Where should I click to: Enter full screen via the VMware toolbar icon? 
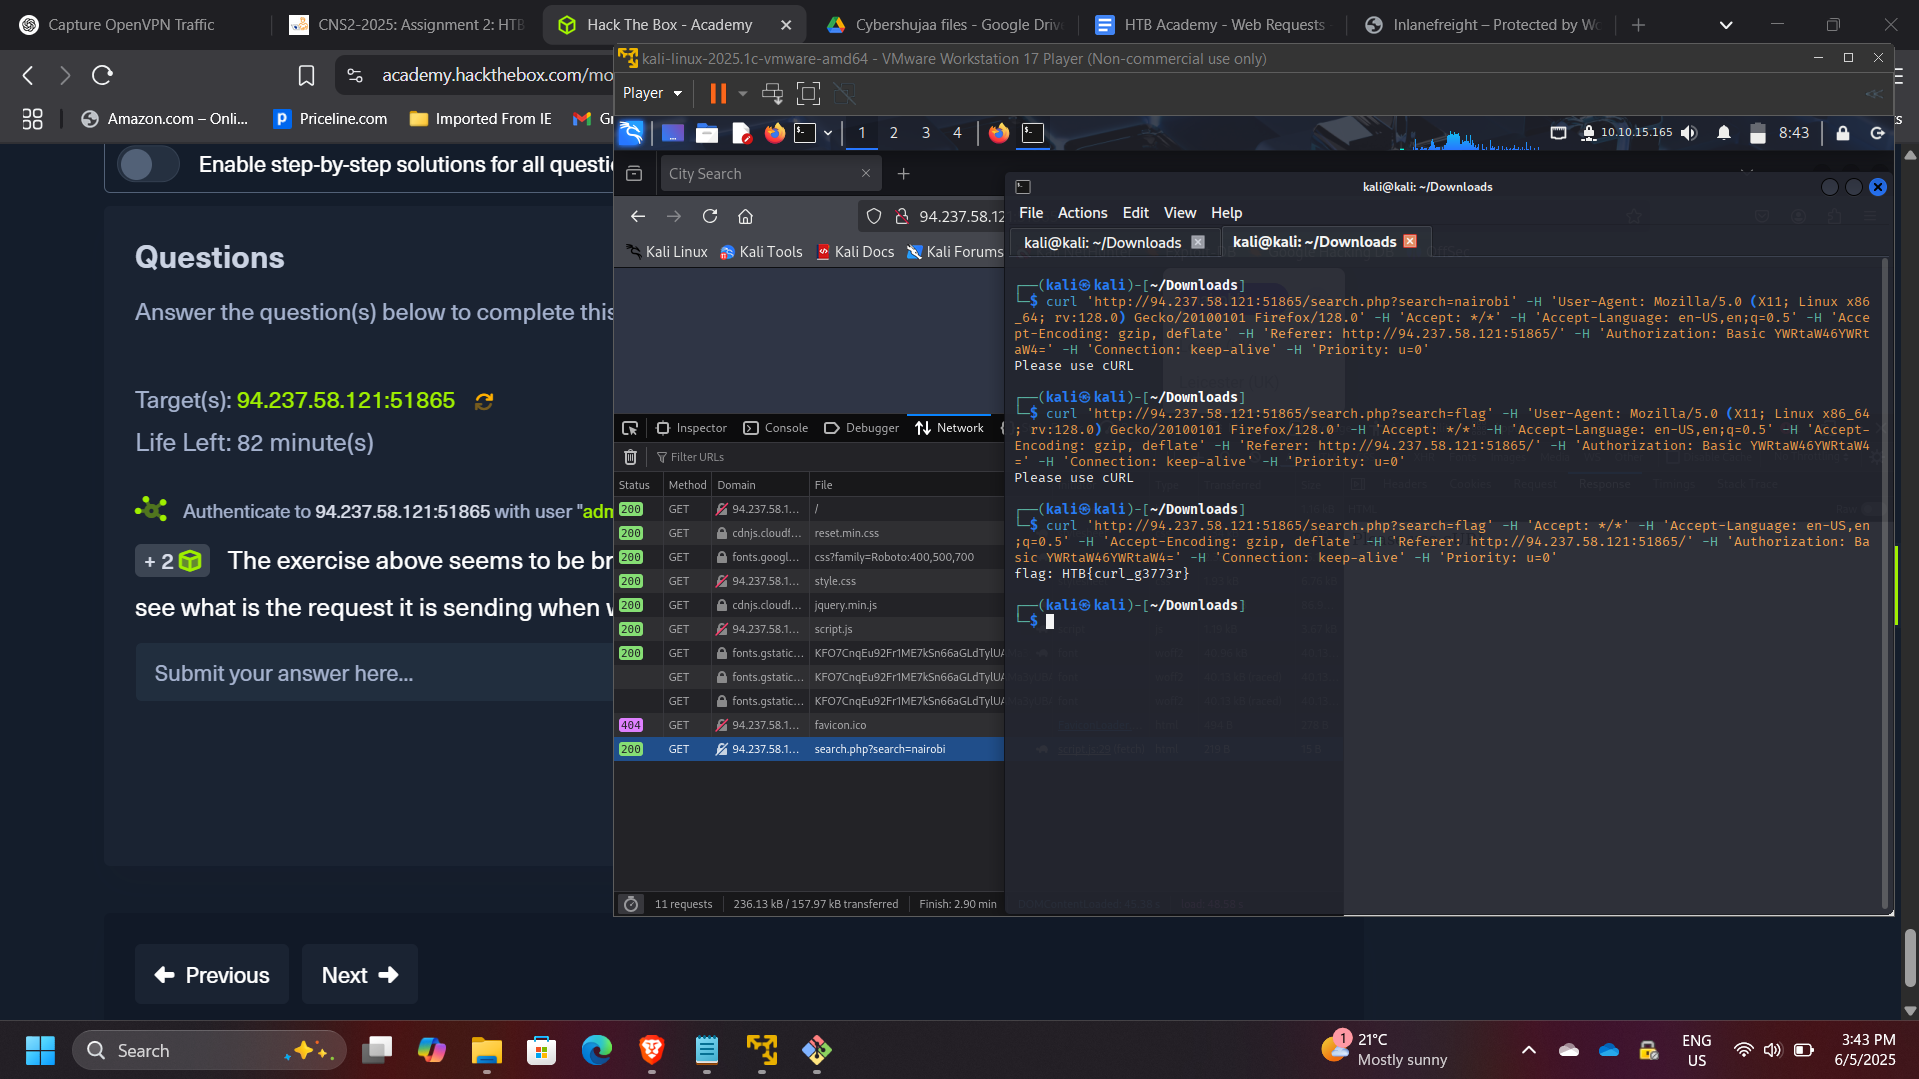tap(808, 93)
